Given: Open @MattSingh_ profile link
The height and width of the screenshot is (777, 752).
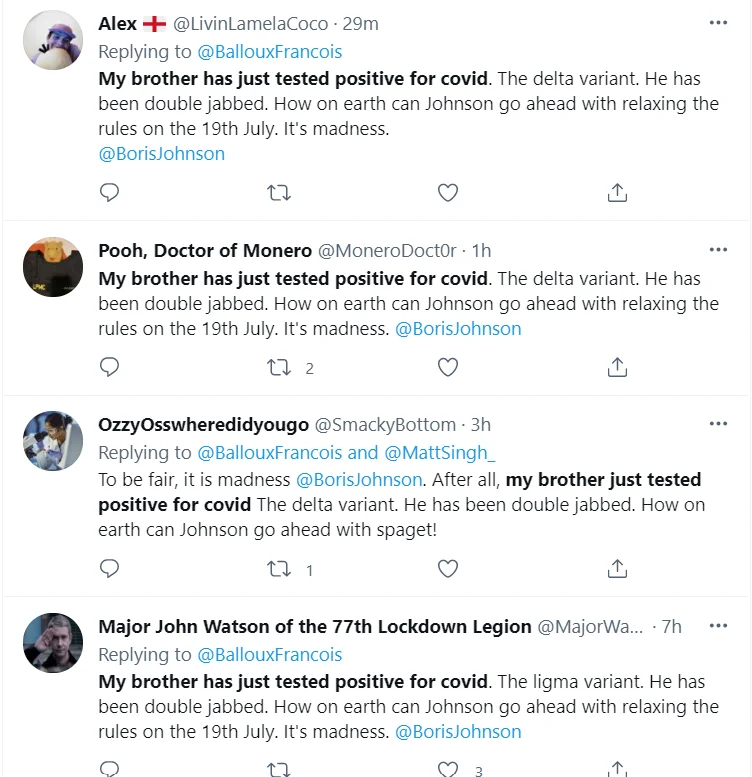Looking at the screenshot, I should point(439,453).
